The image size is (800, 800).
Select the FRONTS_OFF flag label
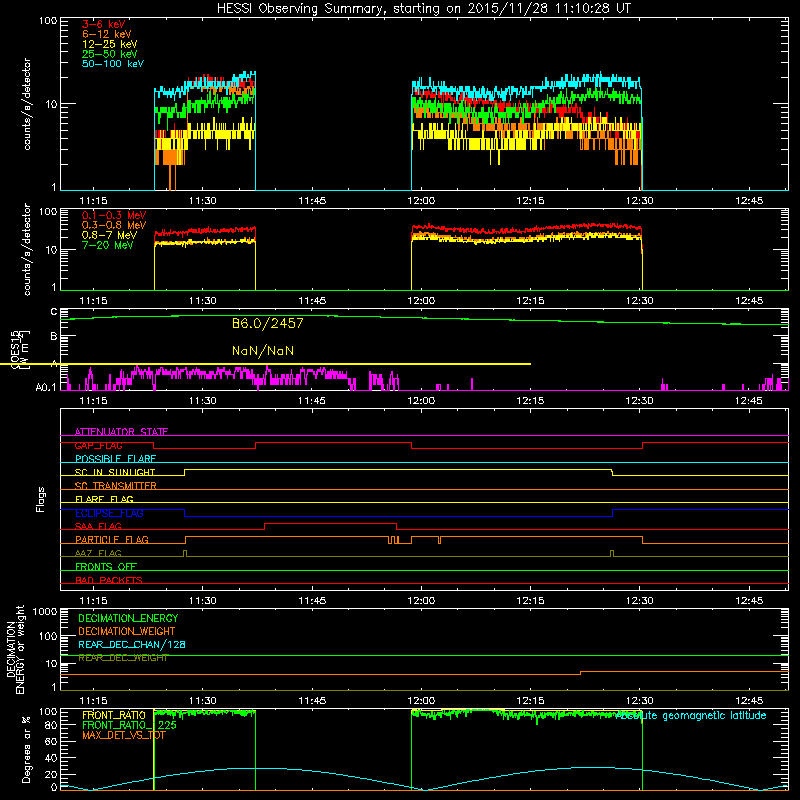(106, 566)
